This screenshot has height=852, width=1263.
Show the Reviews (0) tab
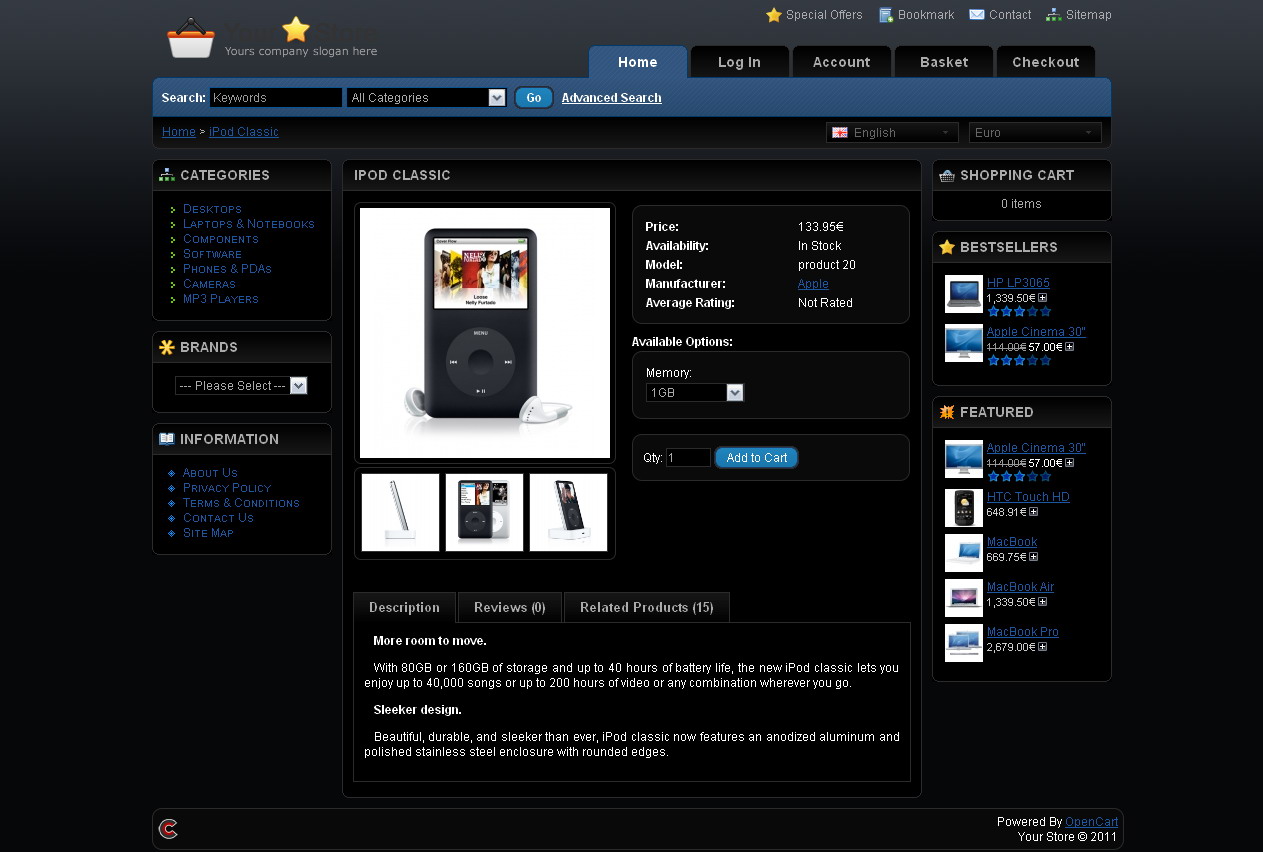[510, 607]
